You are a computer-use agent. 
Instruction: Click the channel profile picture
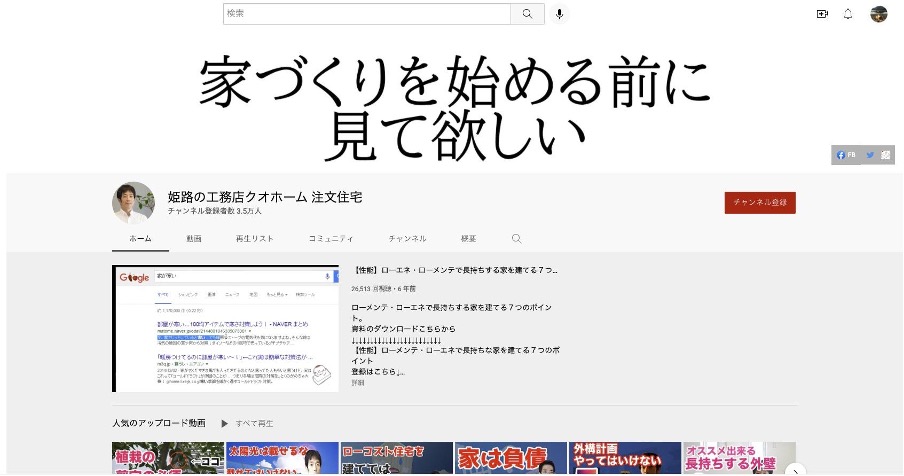click(133, 203)
